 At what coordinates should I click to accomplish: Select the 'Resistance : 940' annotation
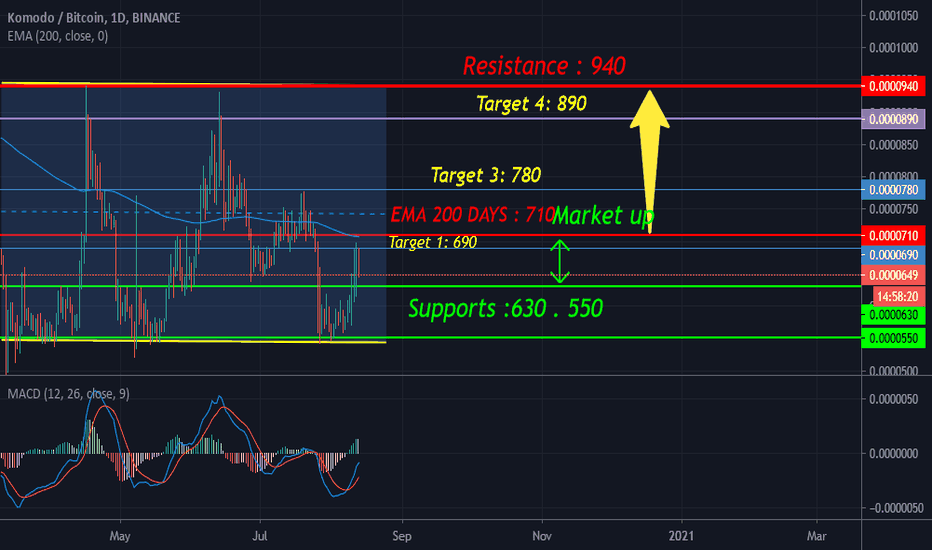(544, 66)
